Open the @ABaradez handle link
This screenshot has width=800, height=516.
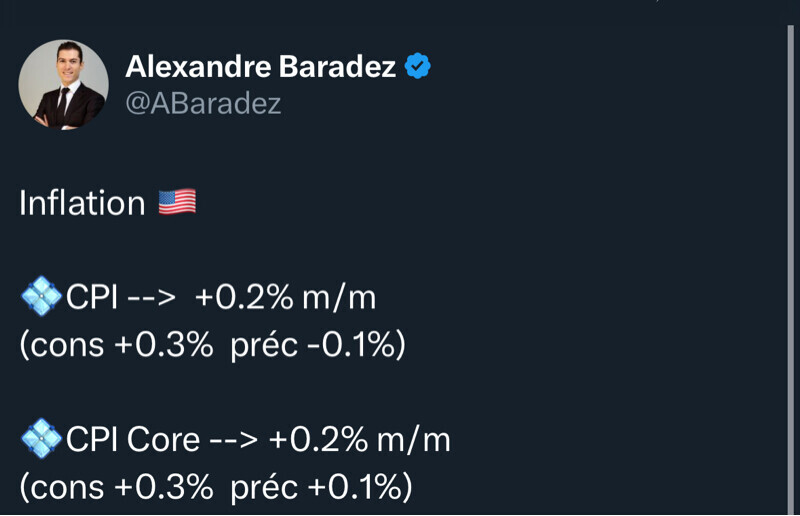pyautogui.click(x=203, y=103)
